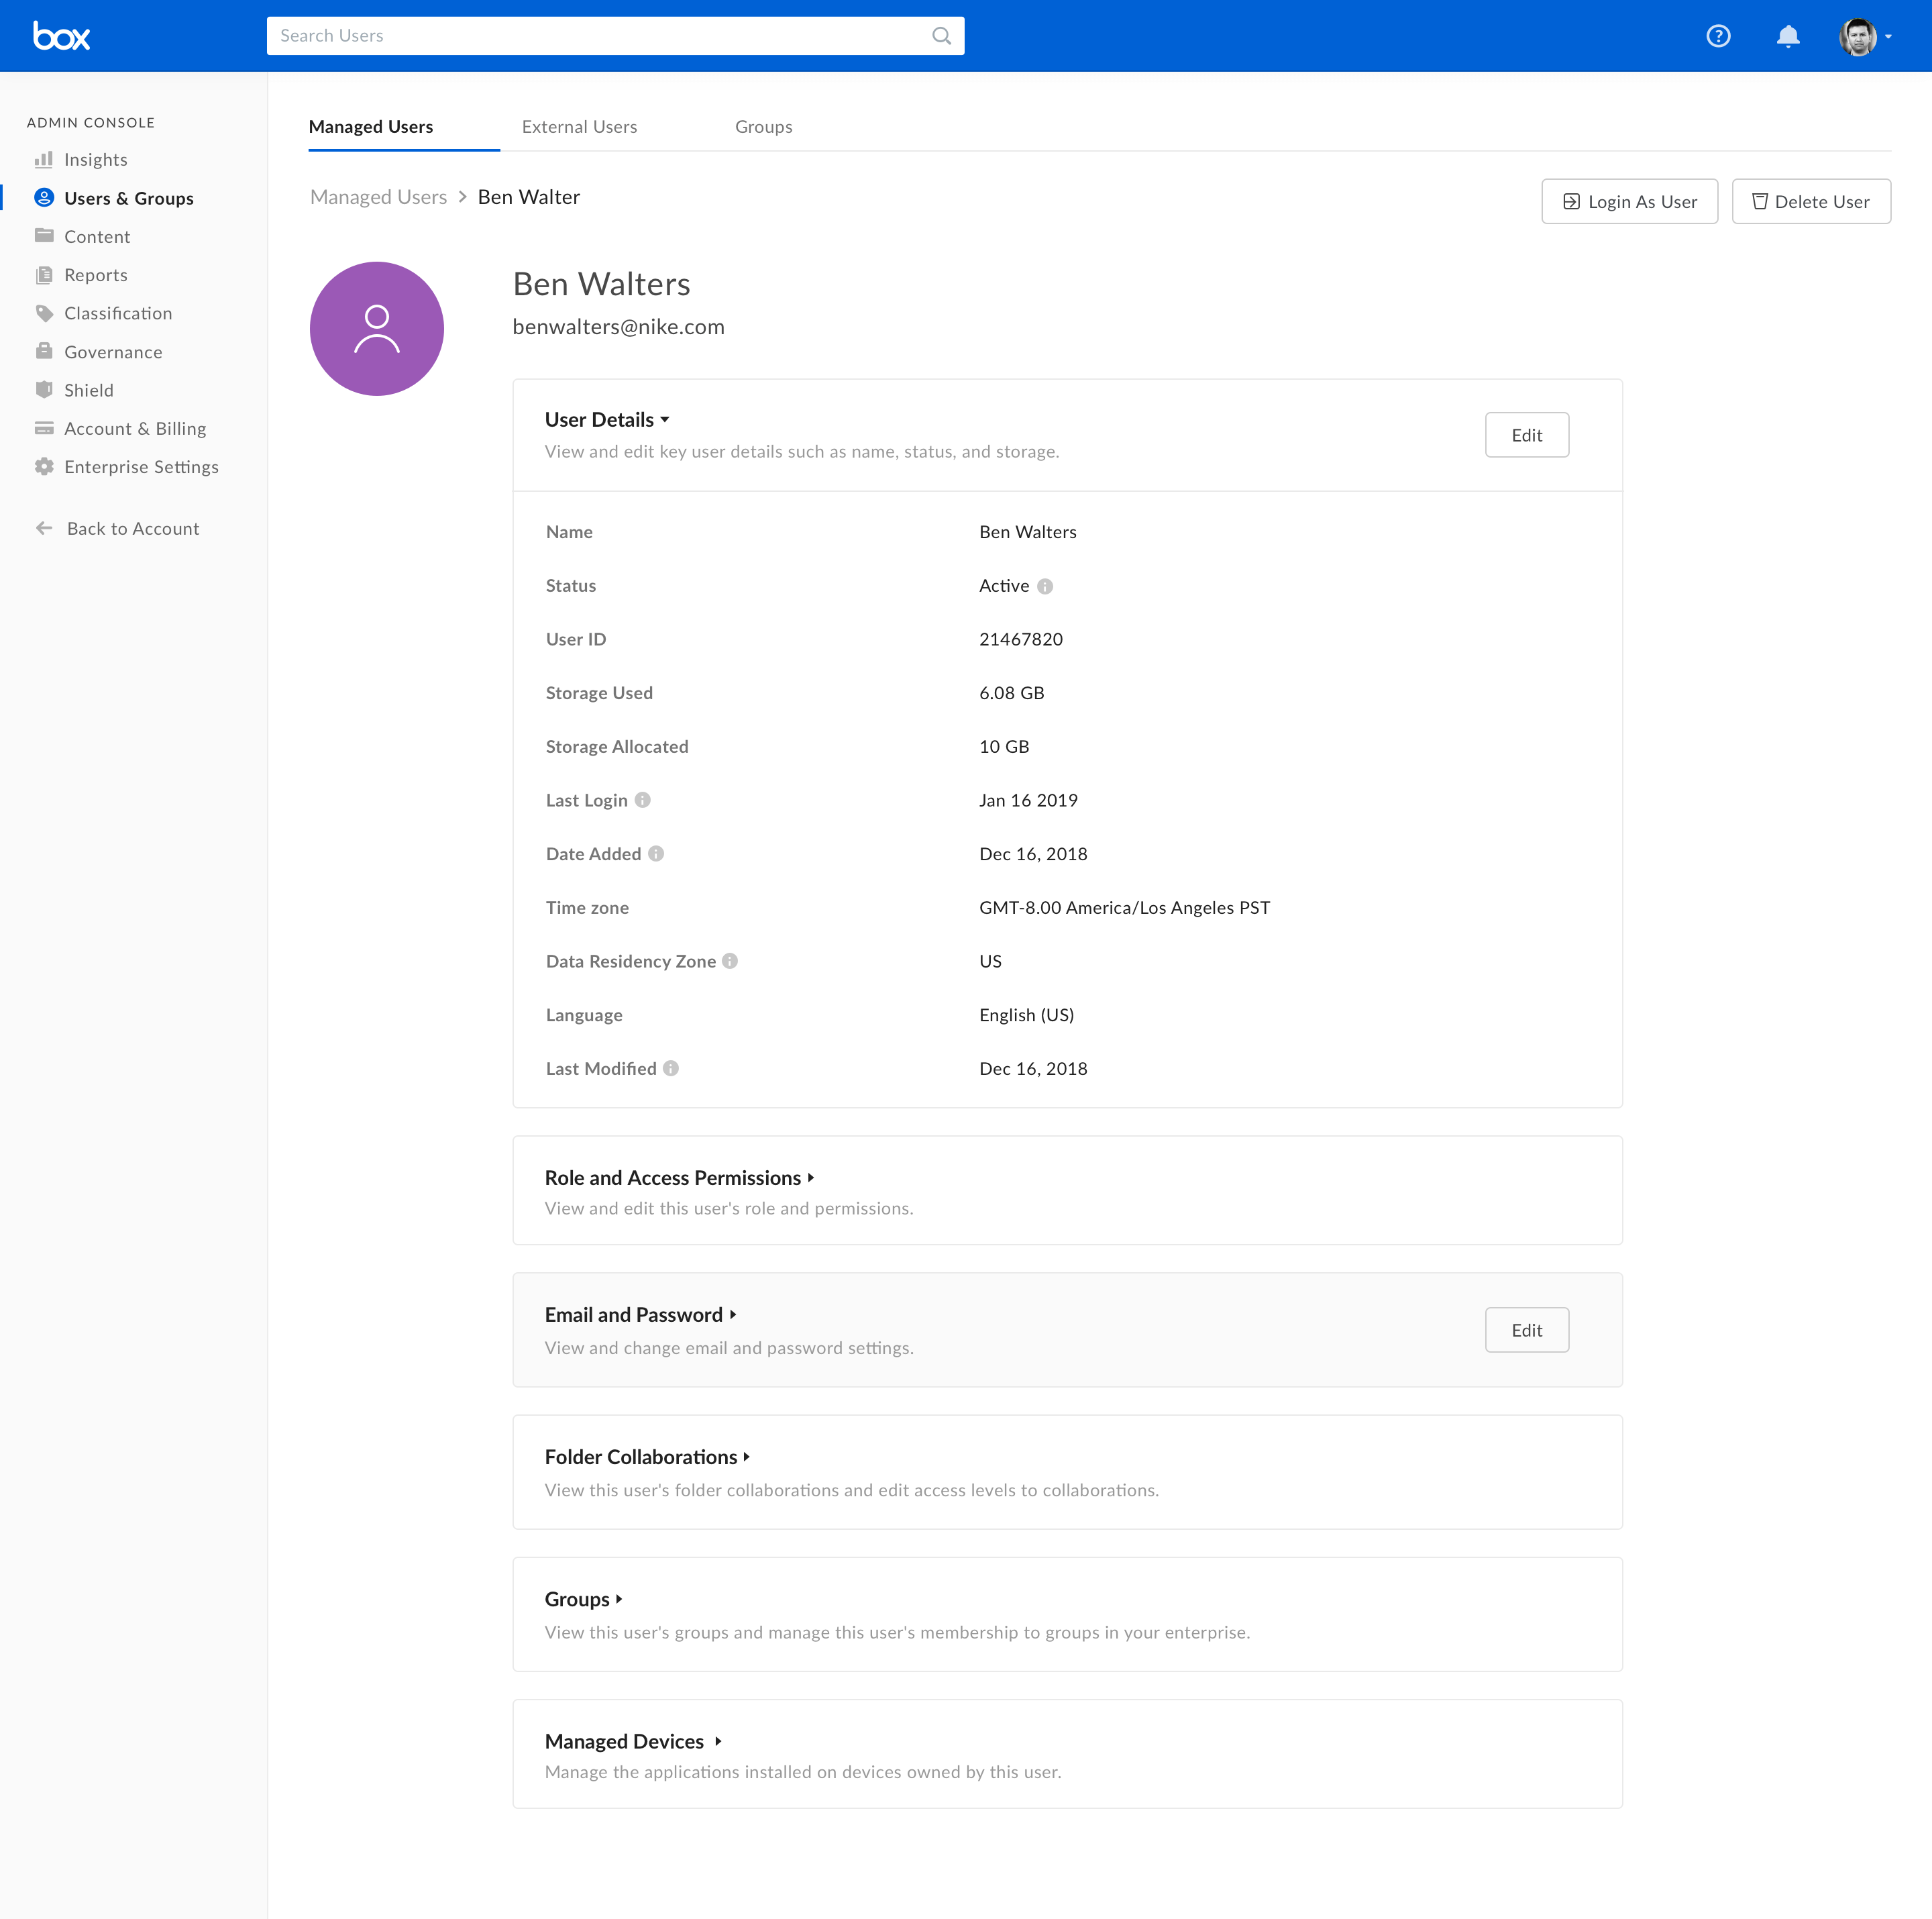The height and width of the screenshot is (1919, 1932).
Task: Click the info icon next to Active status
Action: click(x=1045, y=587)
